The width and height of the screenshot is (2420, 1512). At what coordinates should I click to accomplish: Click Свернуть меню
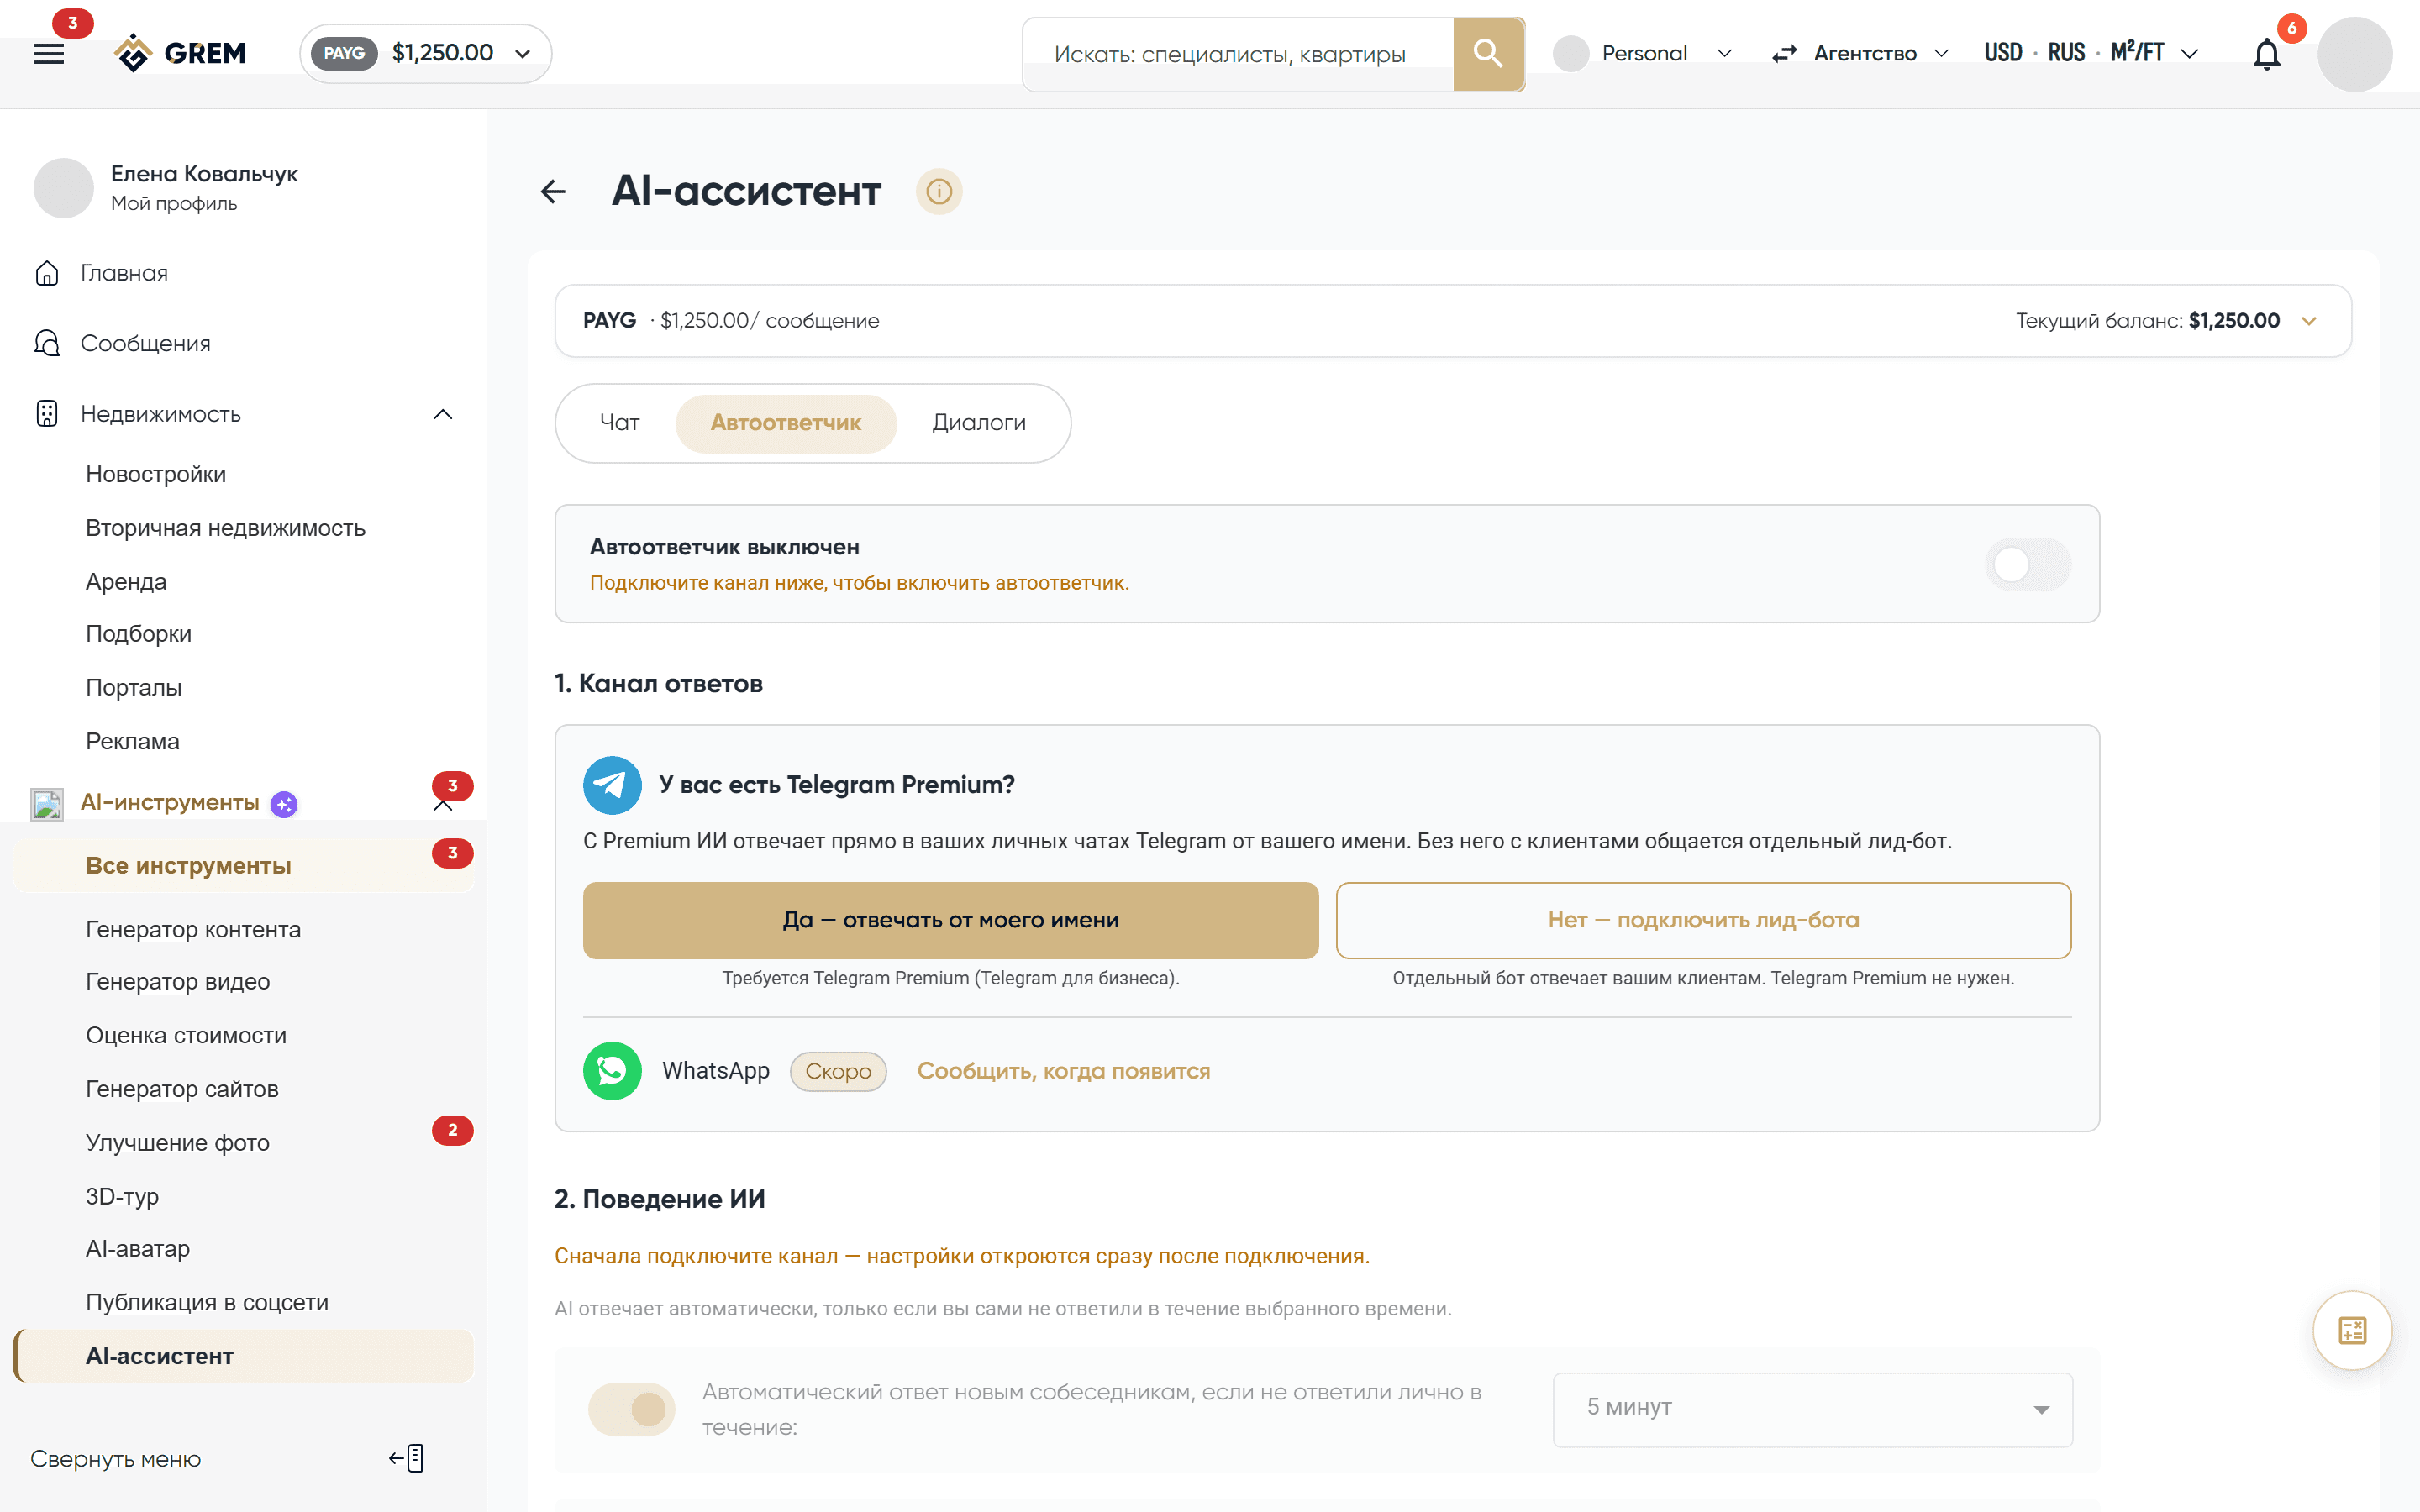tap(115, 1459)
